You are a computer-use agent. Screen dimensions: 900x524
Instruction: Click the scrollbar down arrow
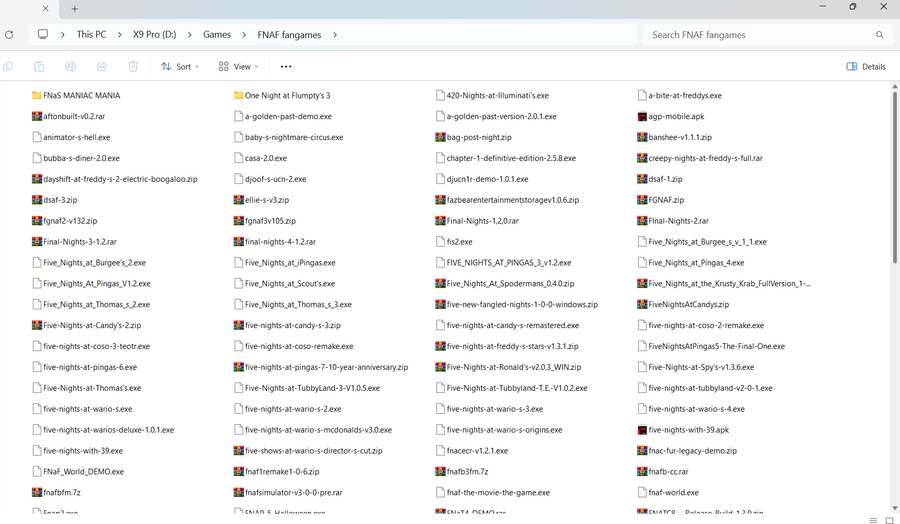894,508
